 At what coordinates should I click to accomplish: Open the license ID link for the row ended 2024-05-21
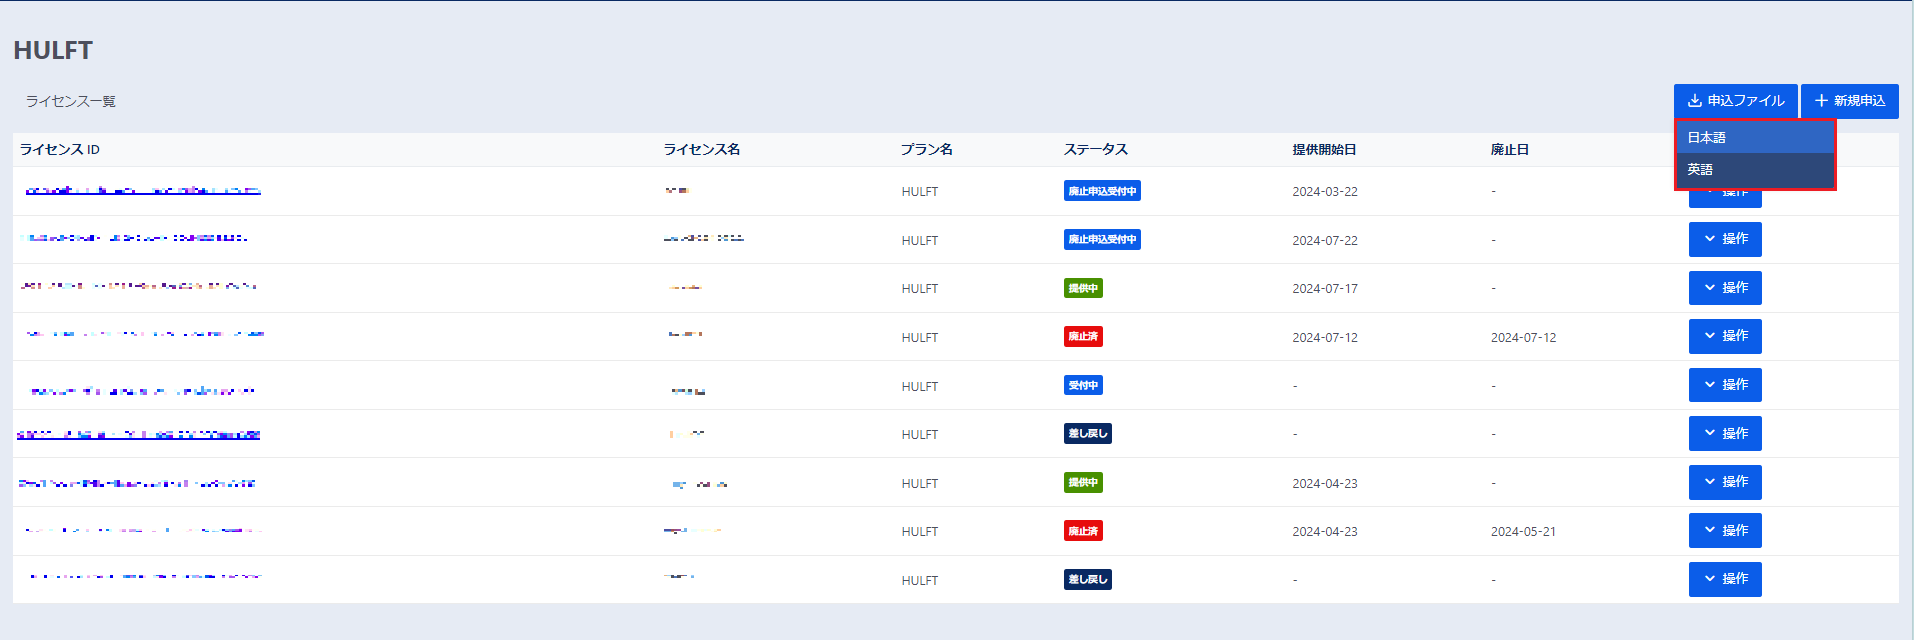pyautogui.click(x=143, y=530)
